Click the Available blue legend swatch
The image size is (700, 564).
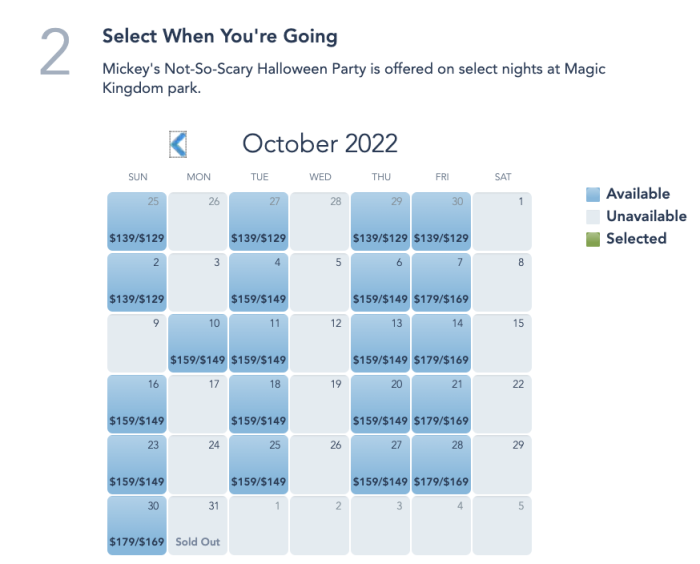pos(593,194)
